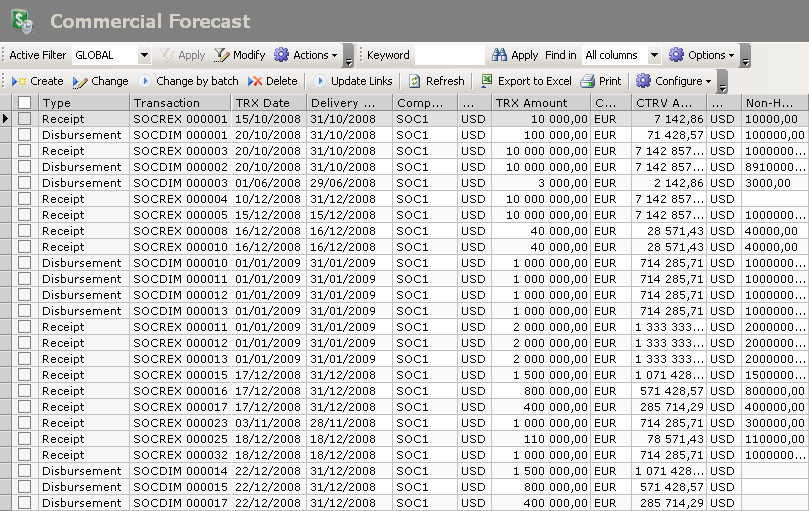
Task: Open the Options menu
Action: [x=701, y=56]
